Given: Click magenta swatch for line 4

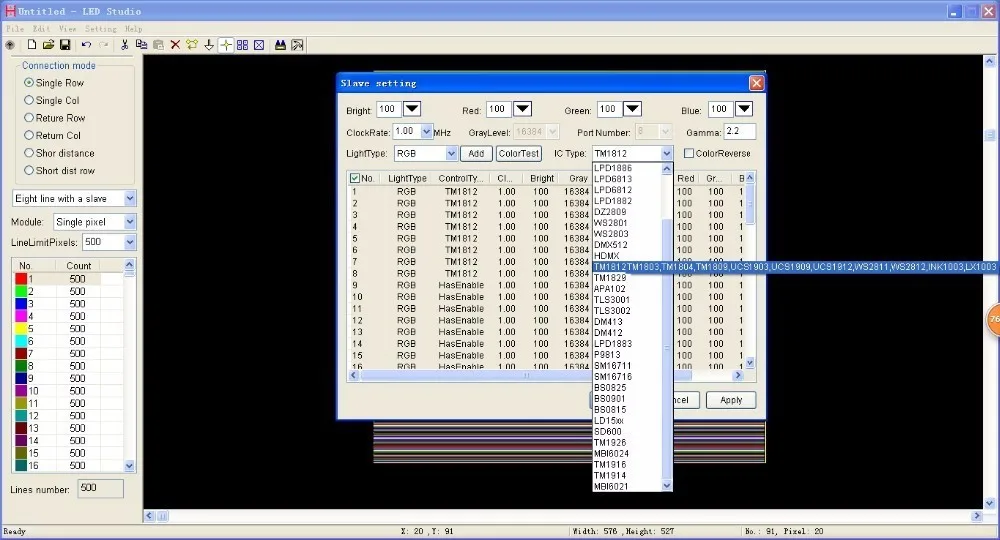Looking at the screenshot, I should pos(21,316).
